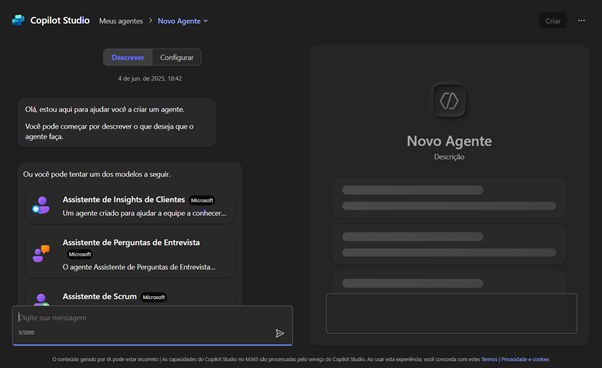Select Assistente de Perguntas de Entrevista template
This screenshot has width=602, height=368.
[130, 254]
